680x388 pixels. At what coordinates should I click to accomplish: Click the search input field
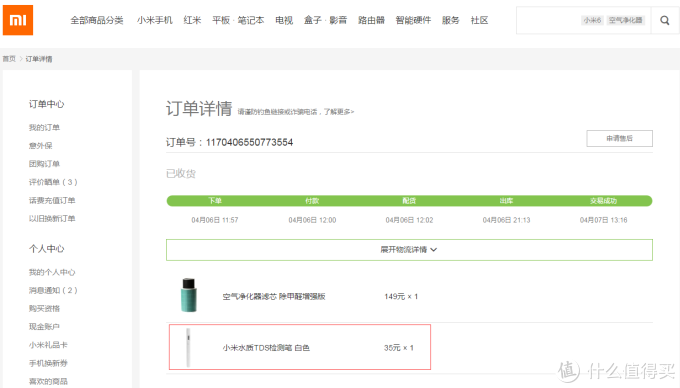point(583,20)
